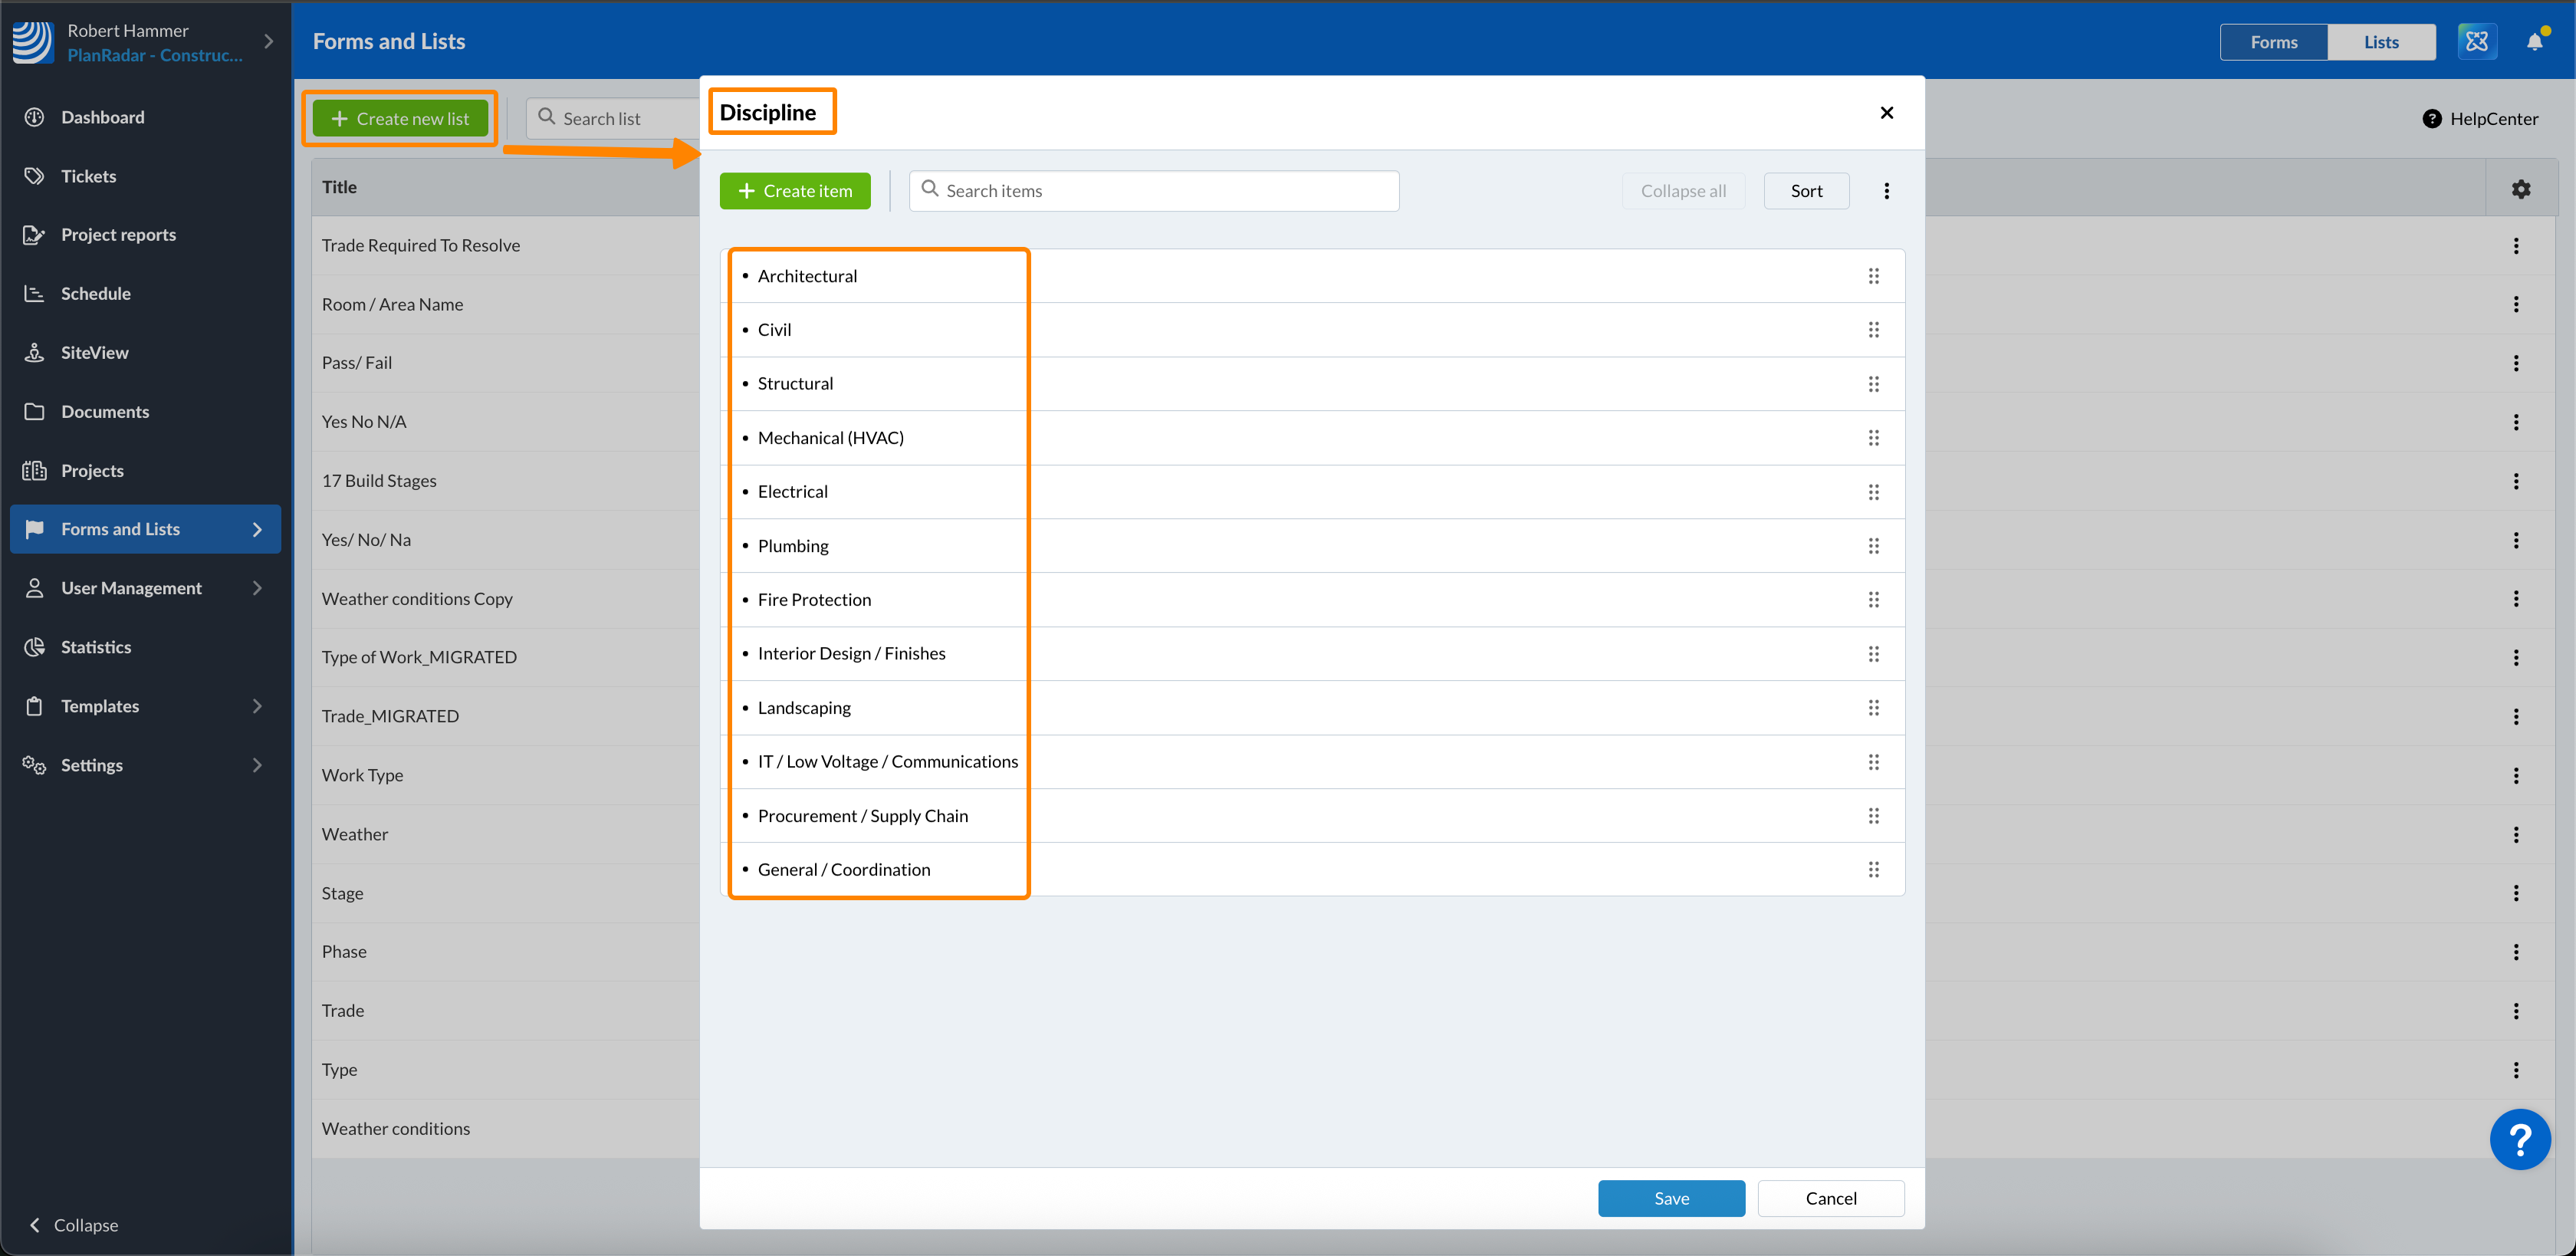Click the Tickets tag icon
This screenshot has height=1256, width=2576.
34,176
